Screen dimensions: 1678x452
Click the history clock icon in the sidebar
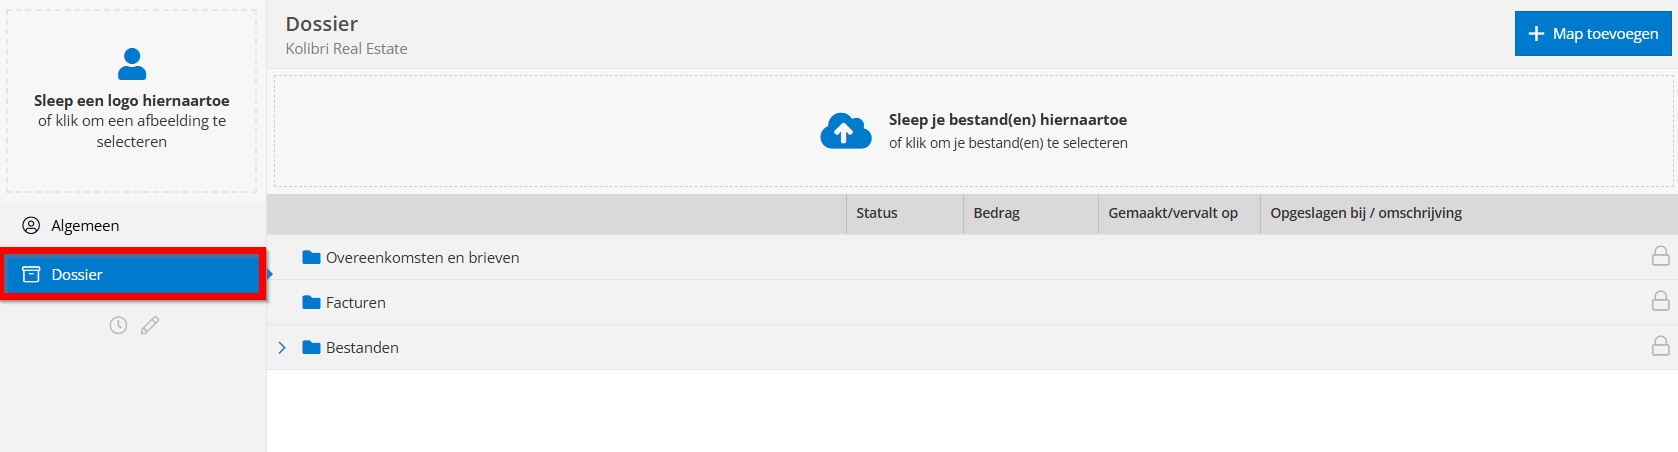118,325
